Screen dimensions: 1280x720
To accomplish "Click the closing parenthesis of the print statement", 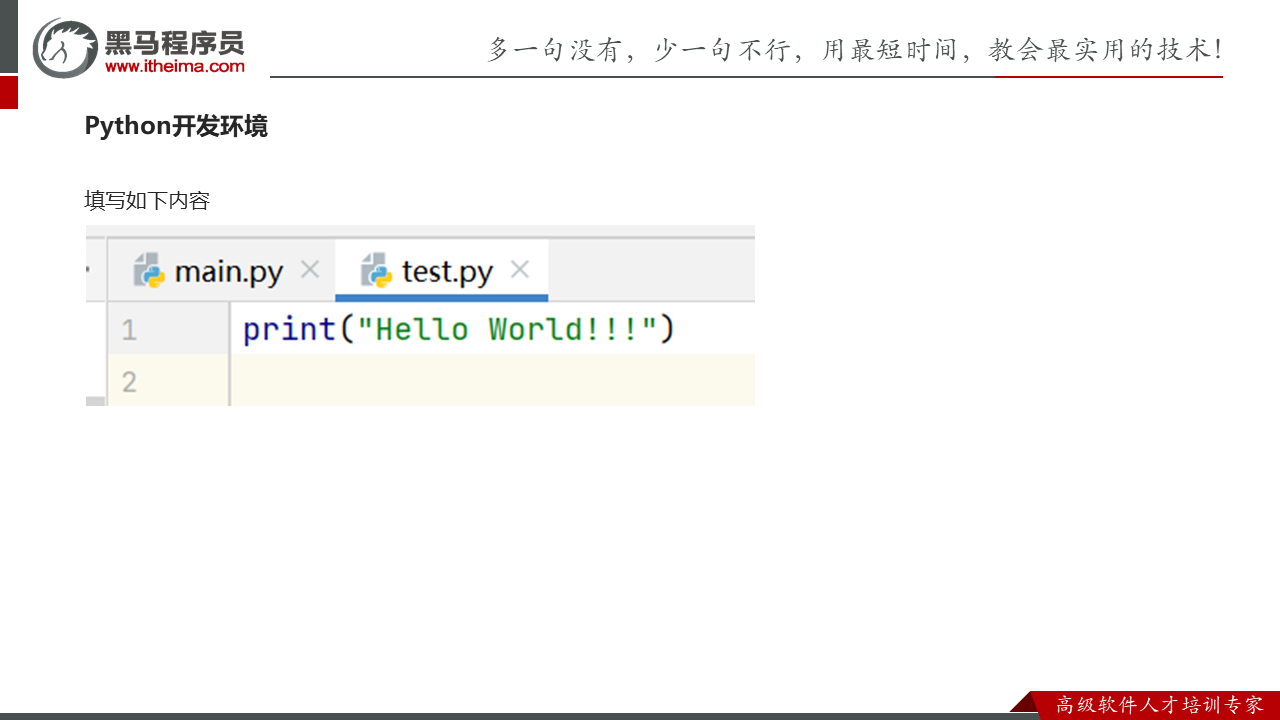I will tap(667, 329).
